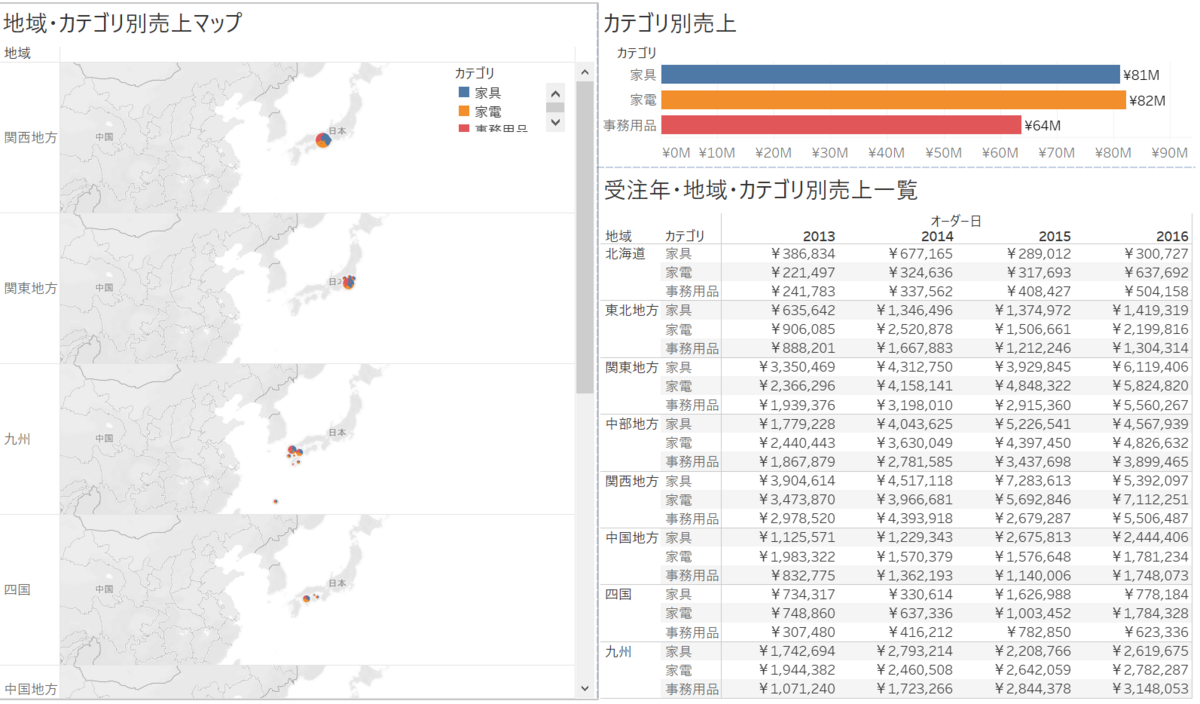This screenshot has height=704, width=1200.
Task: Click the ¥50M axis tick label
Action: [x=943, y=153]
